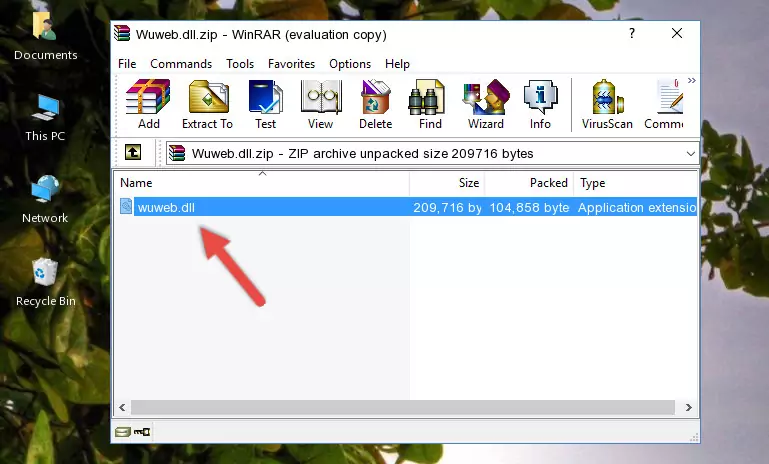The width and height of the screenshot is (769, 464).
Task: Click the Extract To toolbar icon
Action: pyautogui.click(x=207, y=104)
